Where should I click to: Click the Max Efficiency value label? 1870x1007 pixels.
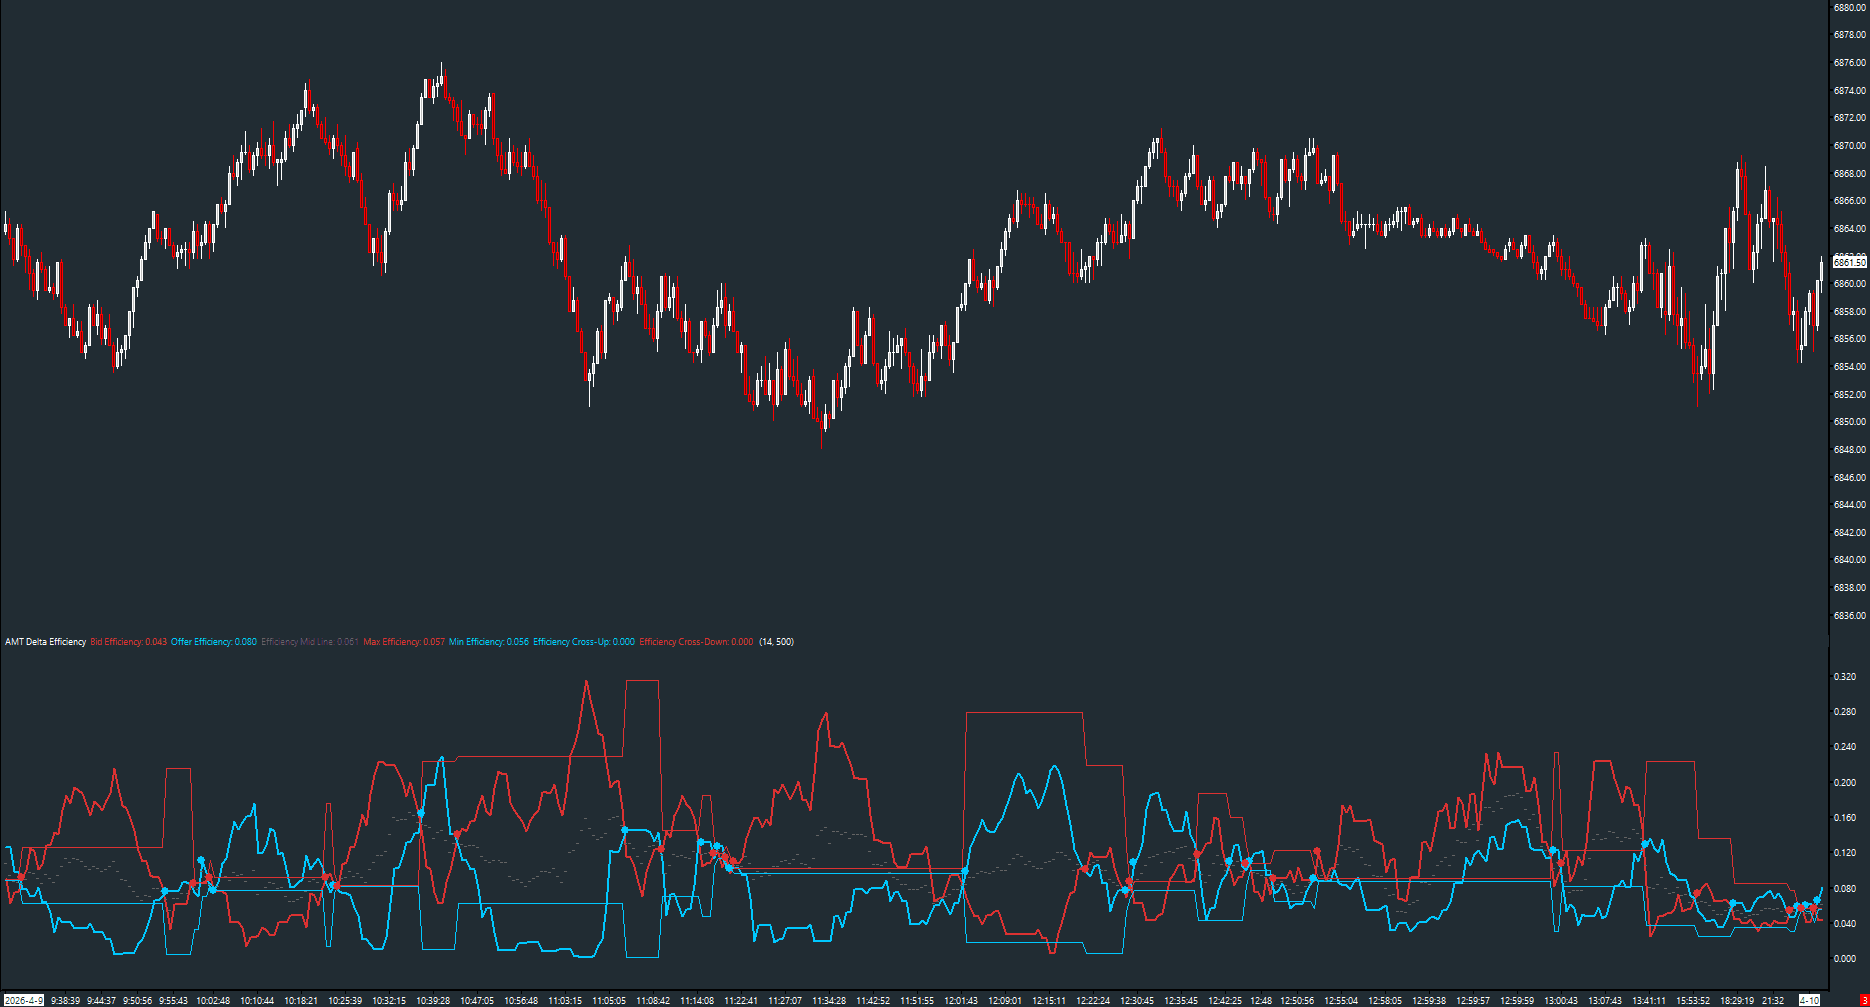(x=403, y=642)
